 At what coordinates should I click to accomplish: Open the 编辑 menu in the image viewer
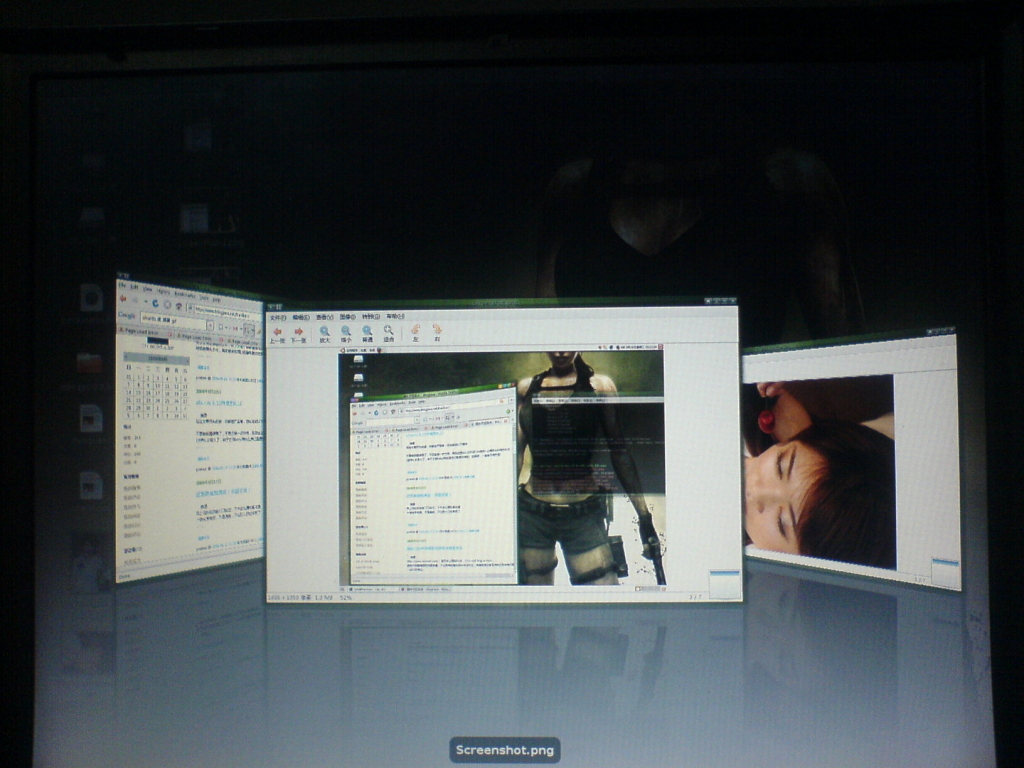(x=301, y=317)
